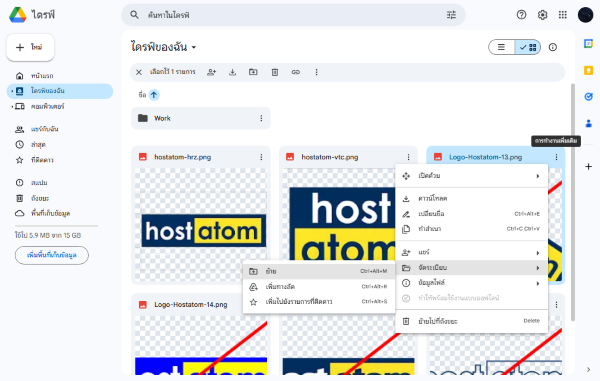Click the trash toolbar icon
The image size is (600, 381).
(275, 72)
